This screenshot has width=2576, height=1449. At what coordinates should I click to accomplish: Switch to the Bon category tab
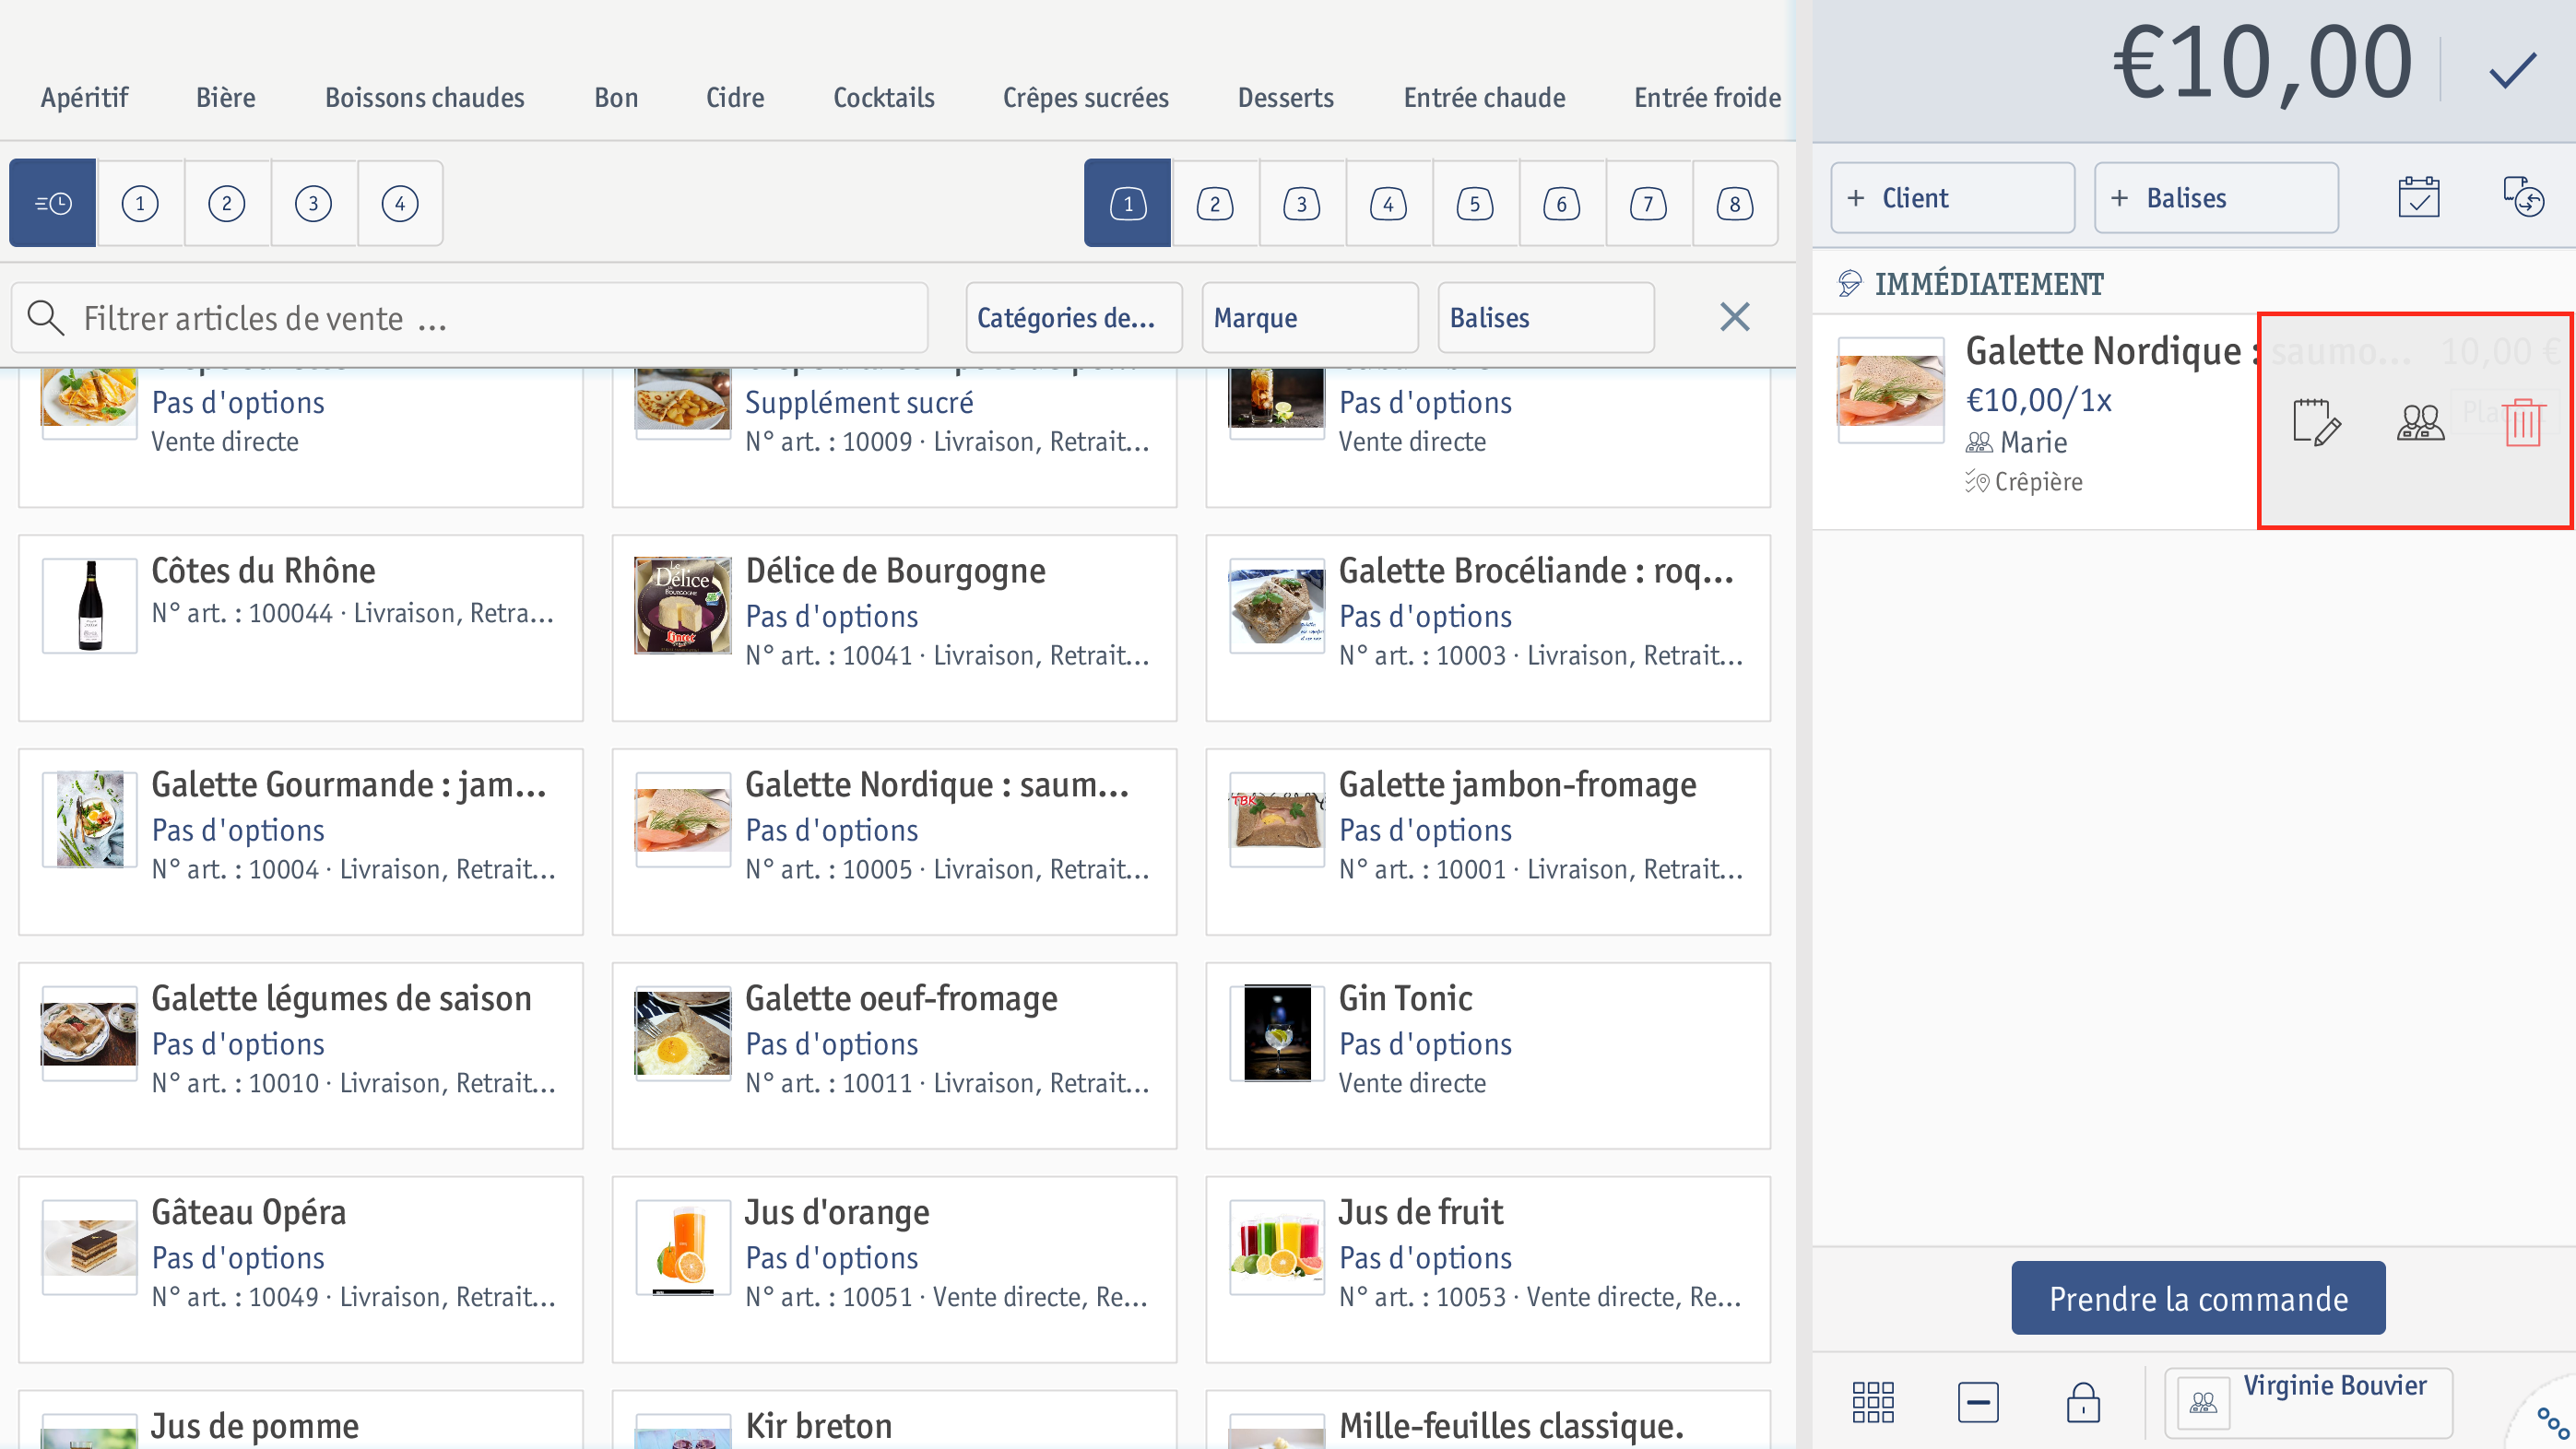click(616, 97)
